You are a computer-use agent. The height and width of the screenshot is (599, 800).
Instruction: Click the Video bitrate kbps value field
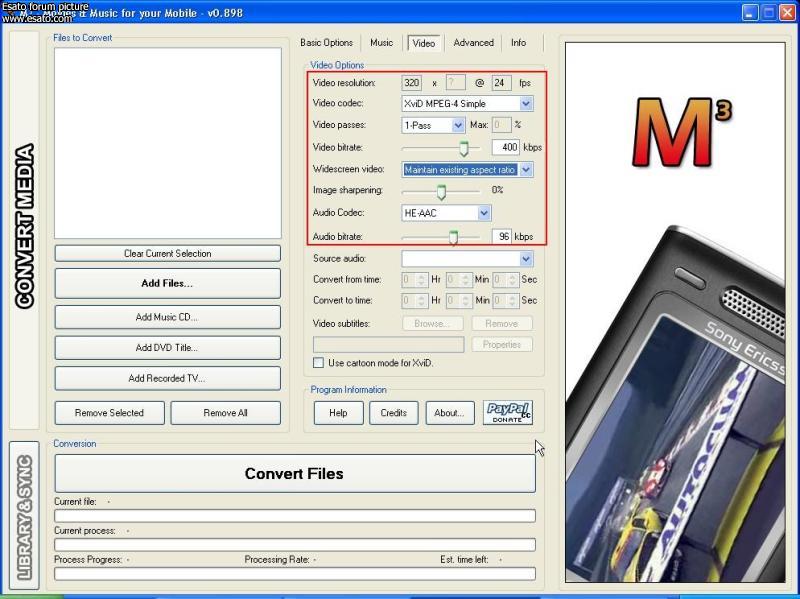pos(506,147)
